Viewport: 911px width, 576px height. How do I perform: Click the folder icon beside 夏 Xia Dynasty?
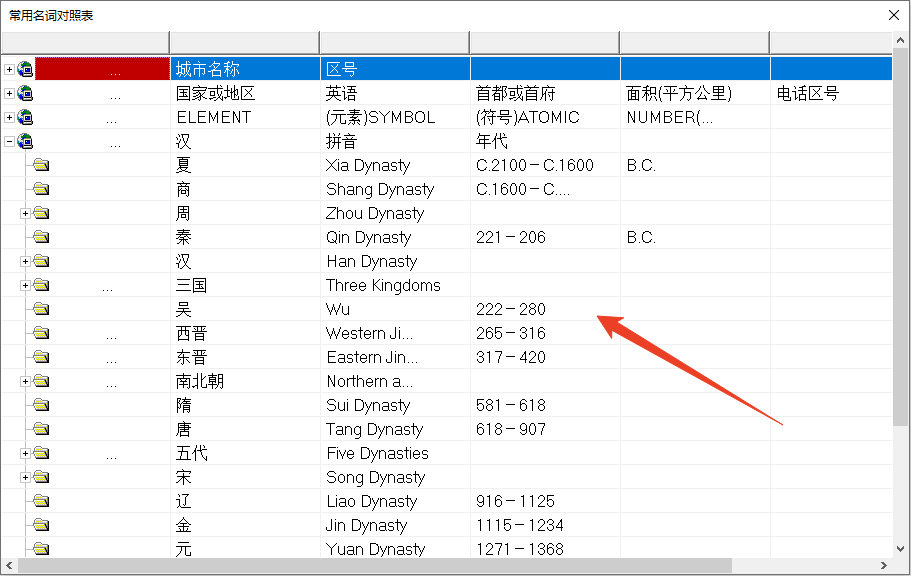click(40, 165)
